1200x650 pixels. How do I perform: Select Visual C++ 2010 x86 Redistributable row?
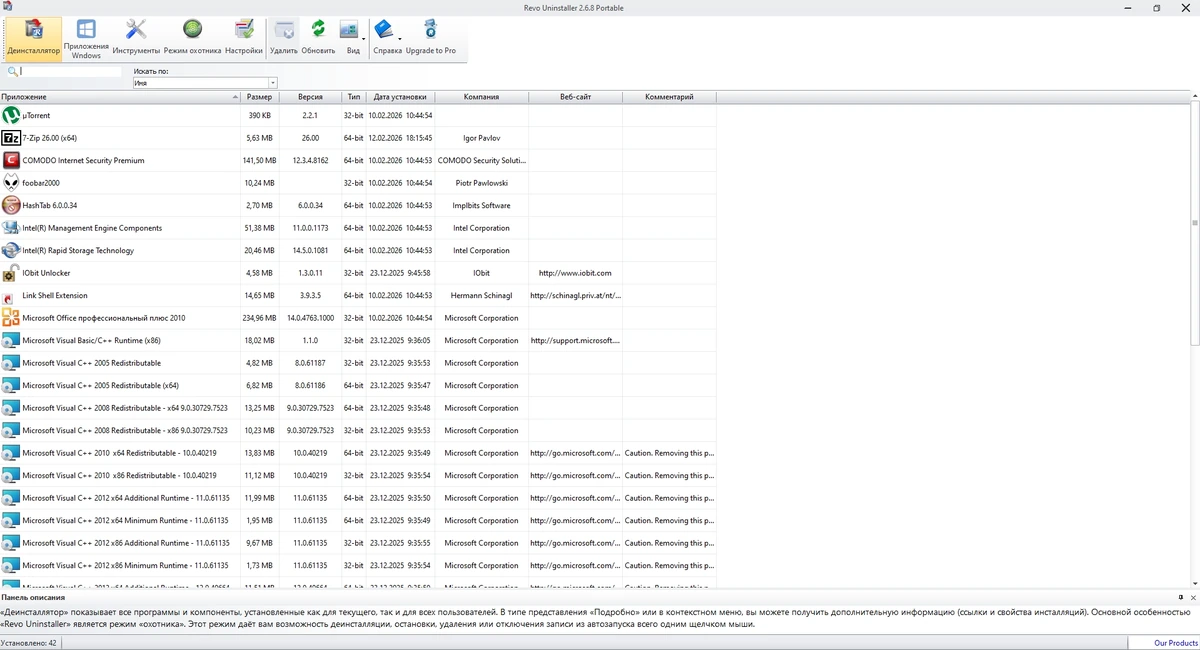tap(358, 475)
